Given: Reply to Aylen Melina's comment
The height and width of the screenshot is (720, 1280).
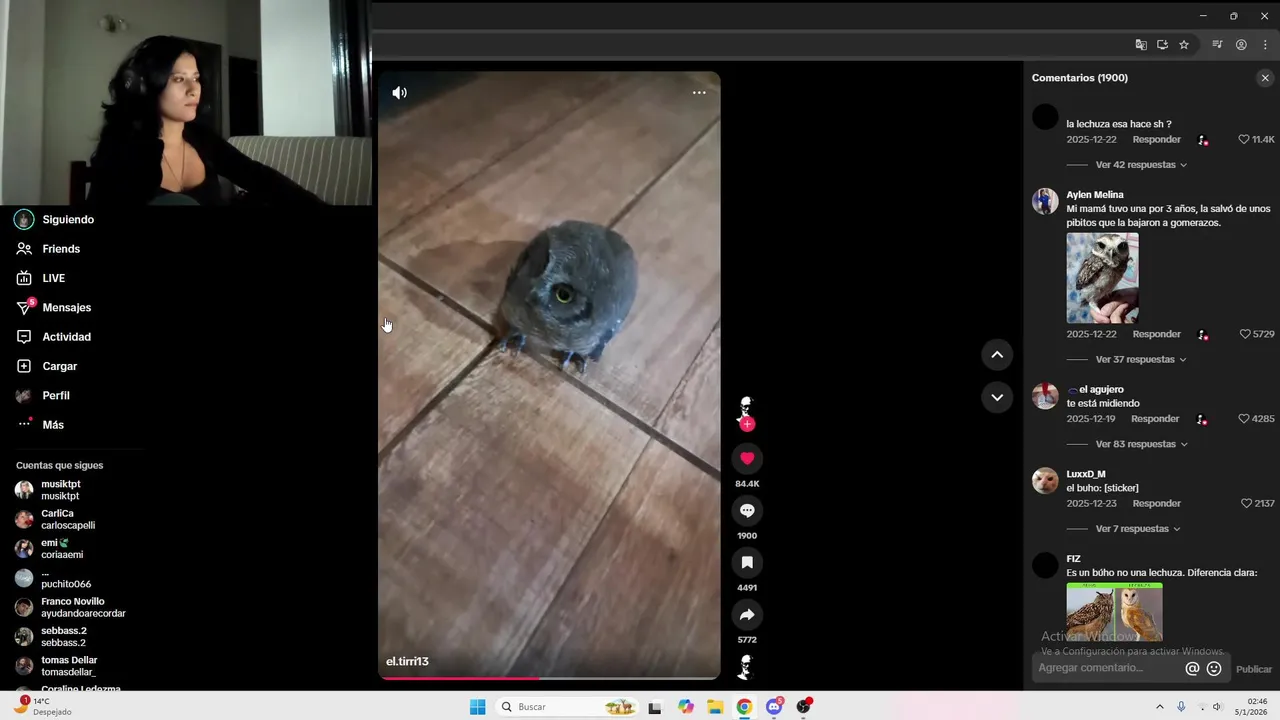Looking at the screenshot, I should (x=1156, y=334).
